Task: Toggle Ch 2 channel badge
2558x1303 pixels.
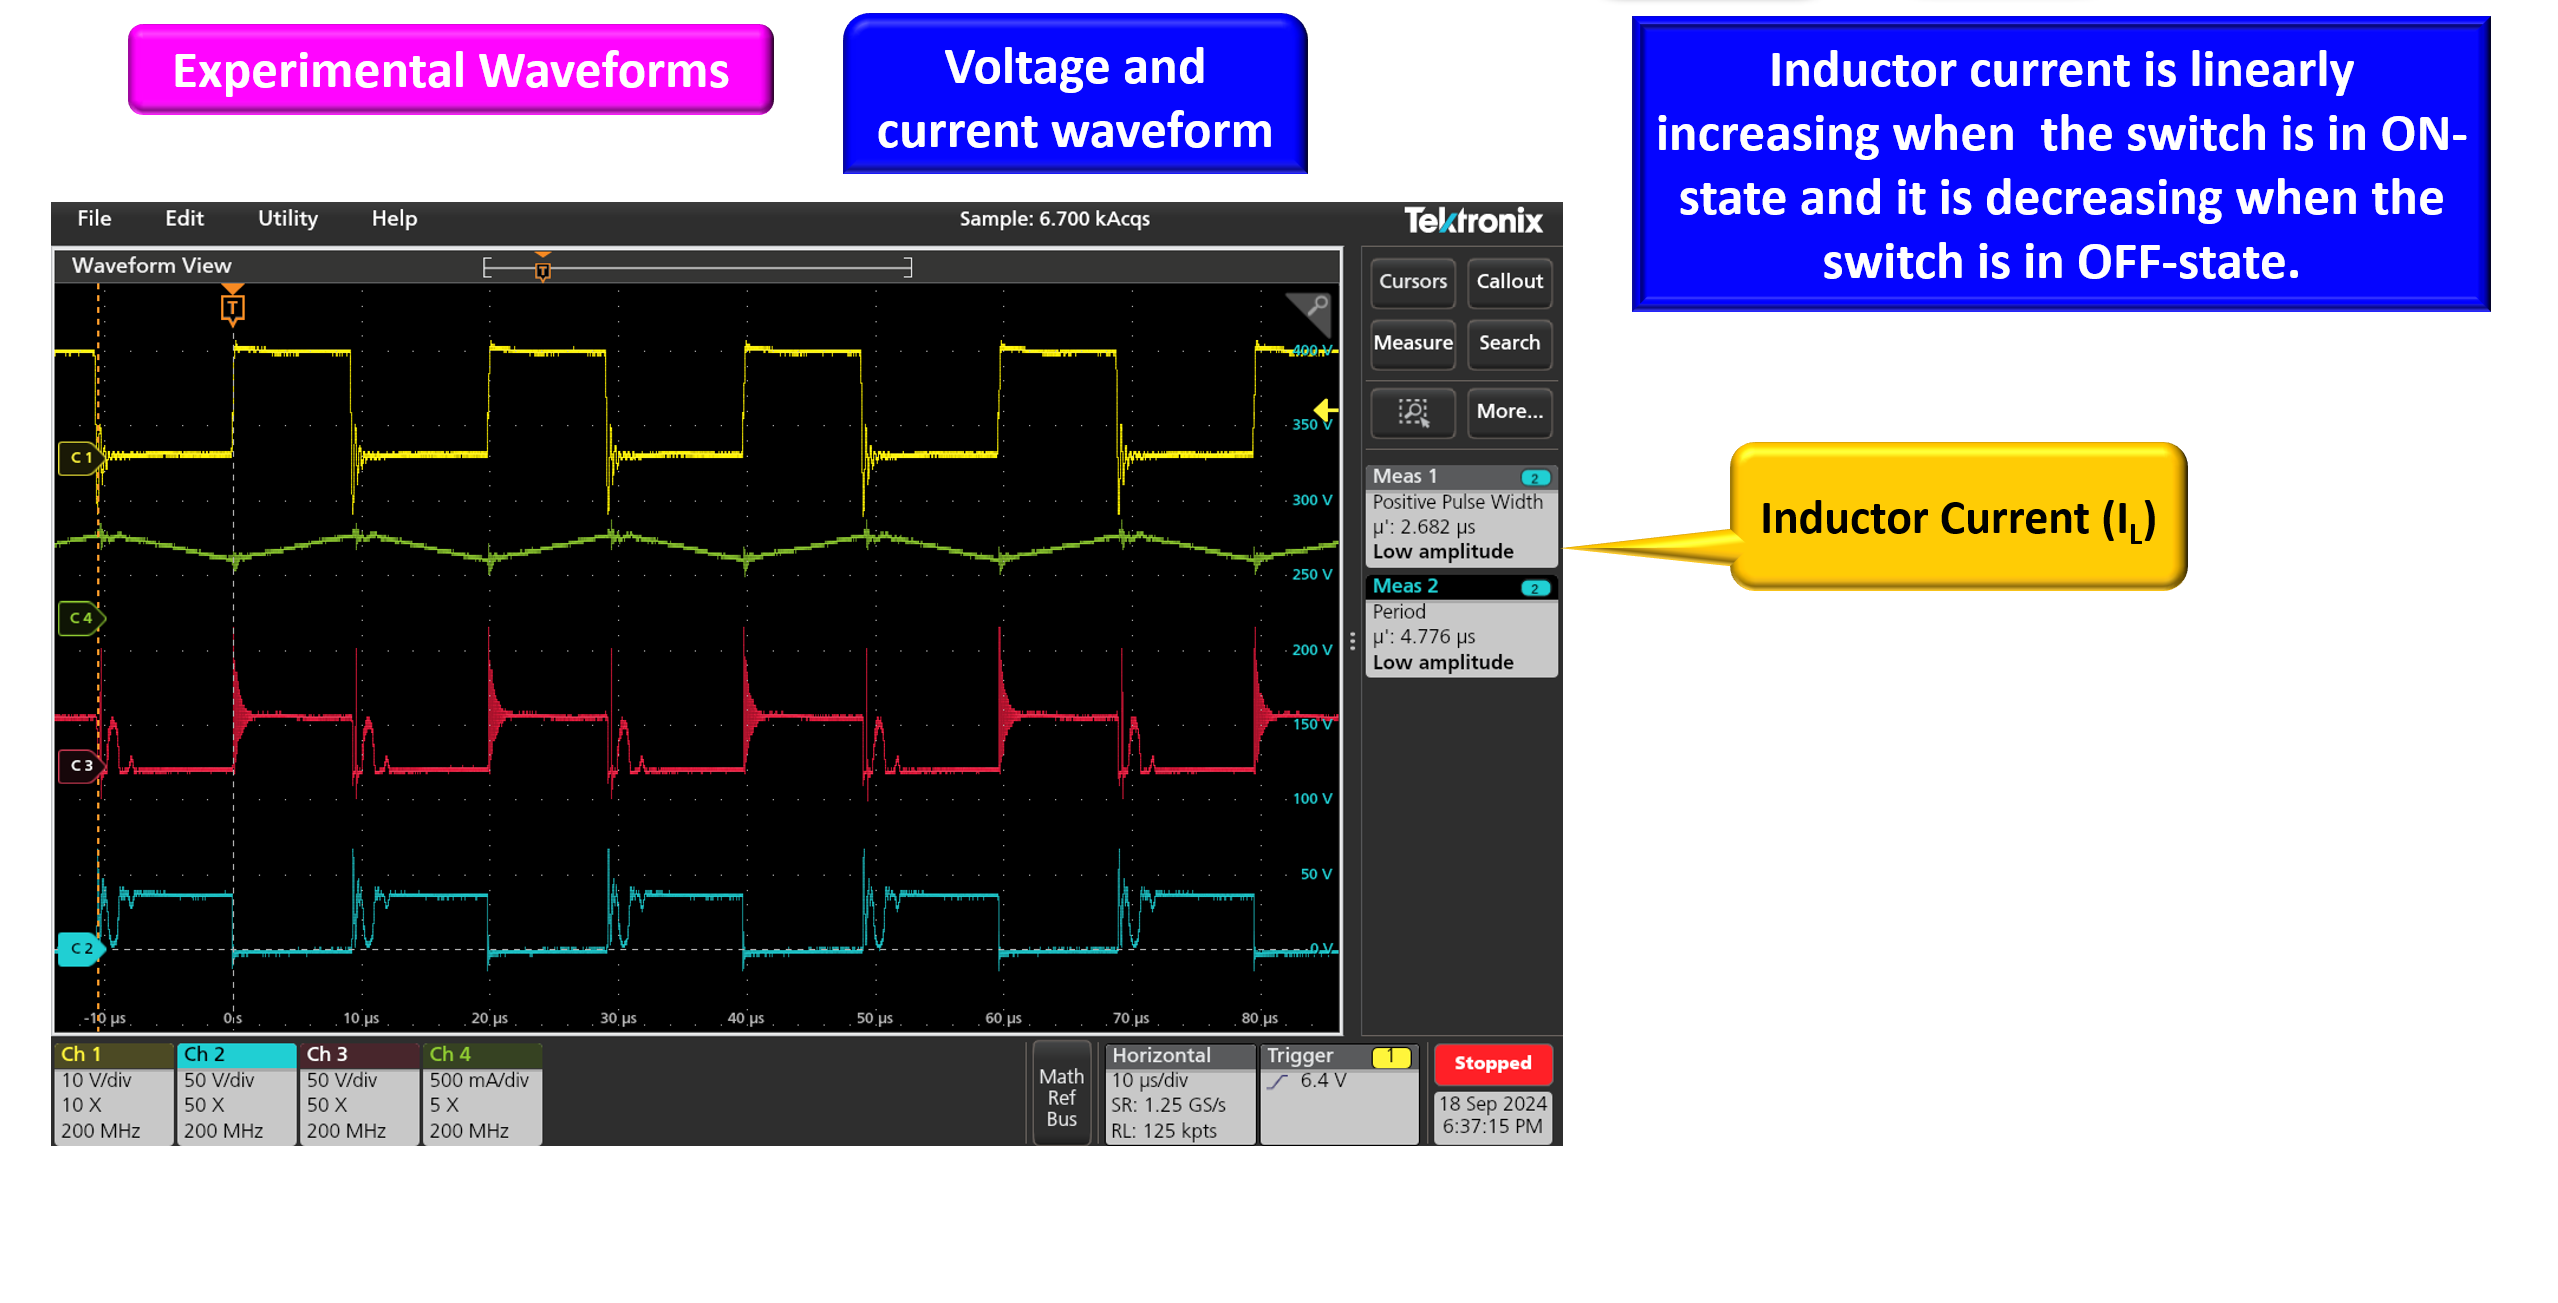Action: pos(235,1092)
